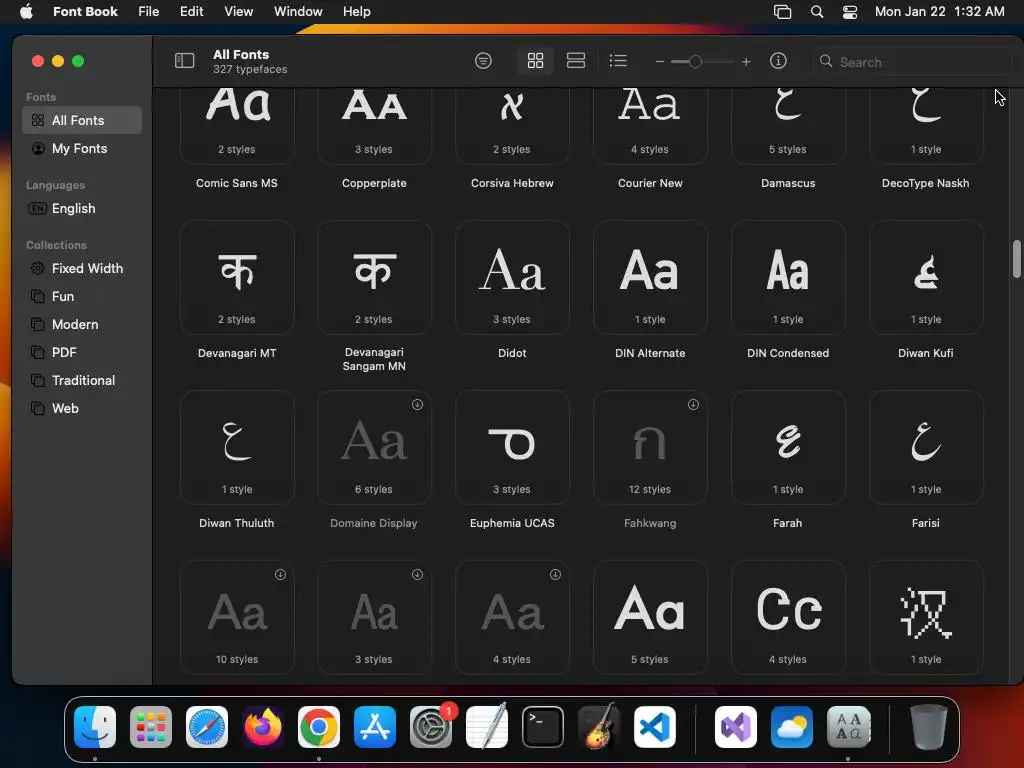This screenshot has height=768, width=1024.
Task: Select All Fonts in sidebar
Action: pos(82,120)
